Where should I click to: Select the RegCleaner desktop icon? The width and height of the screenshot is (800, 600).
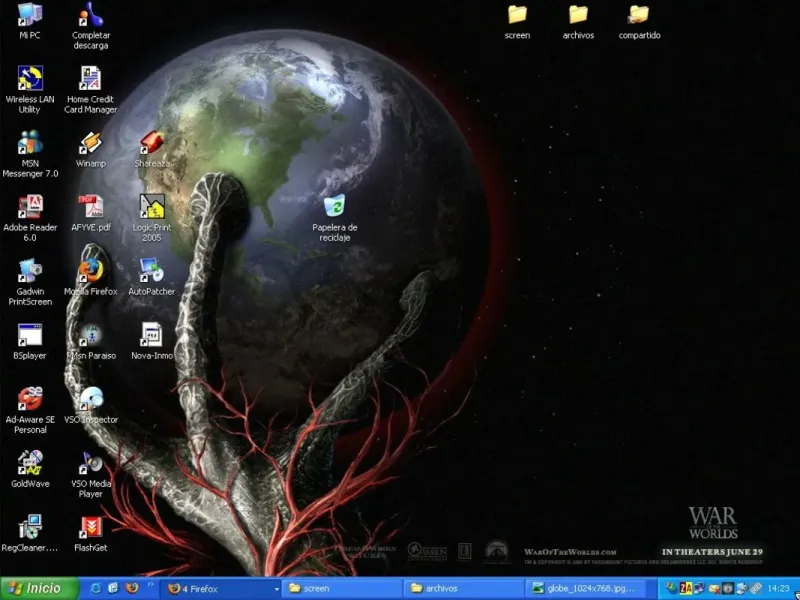click(30, 534)
